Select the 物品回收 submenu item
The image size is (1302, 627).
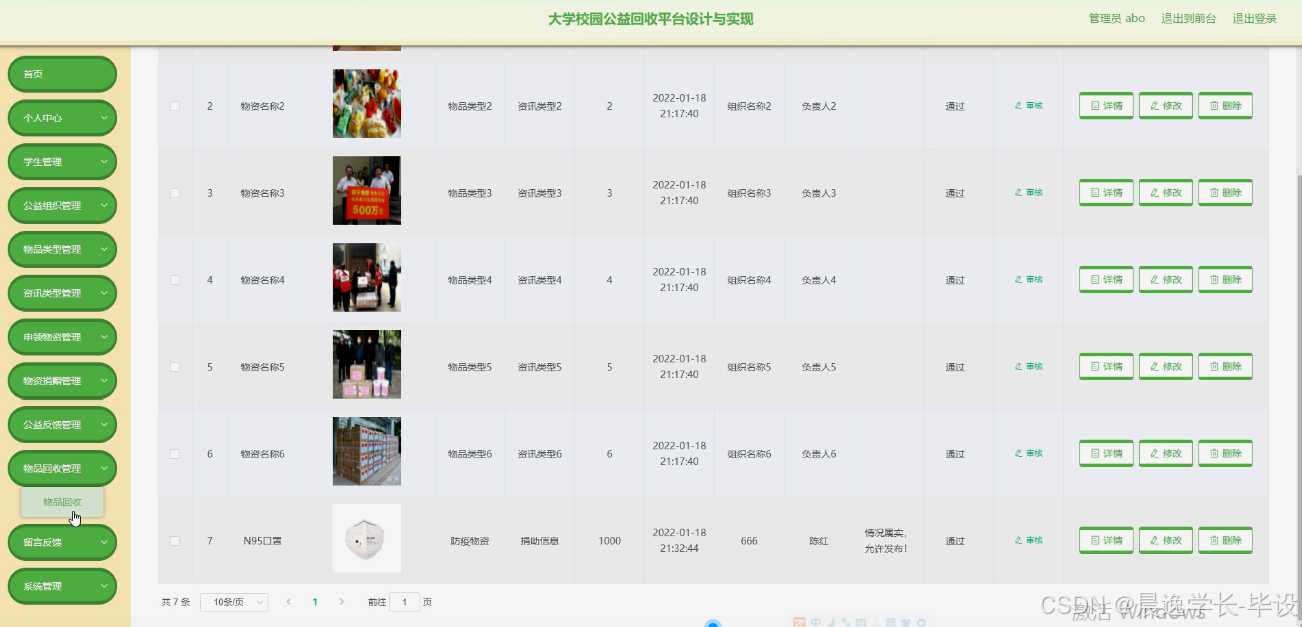point(62,502)
